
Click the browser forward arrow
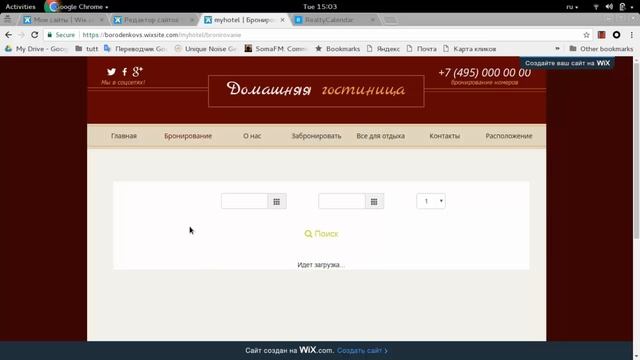coord(22,35)
